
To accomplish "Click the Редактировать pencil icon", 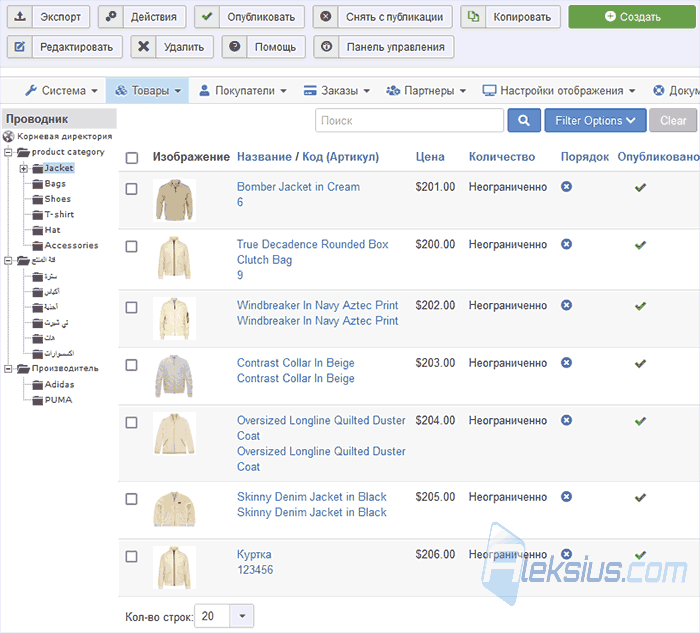I will [20, 47].
